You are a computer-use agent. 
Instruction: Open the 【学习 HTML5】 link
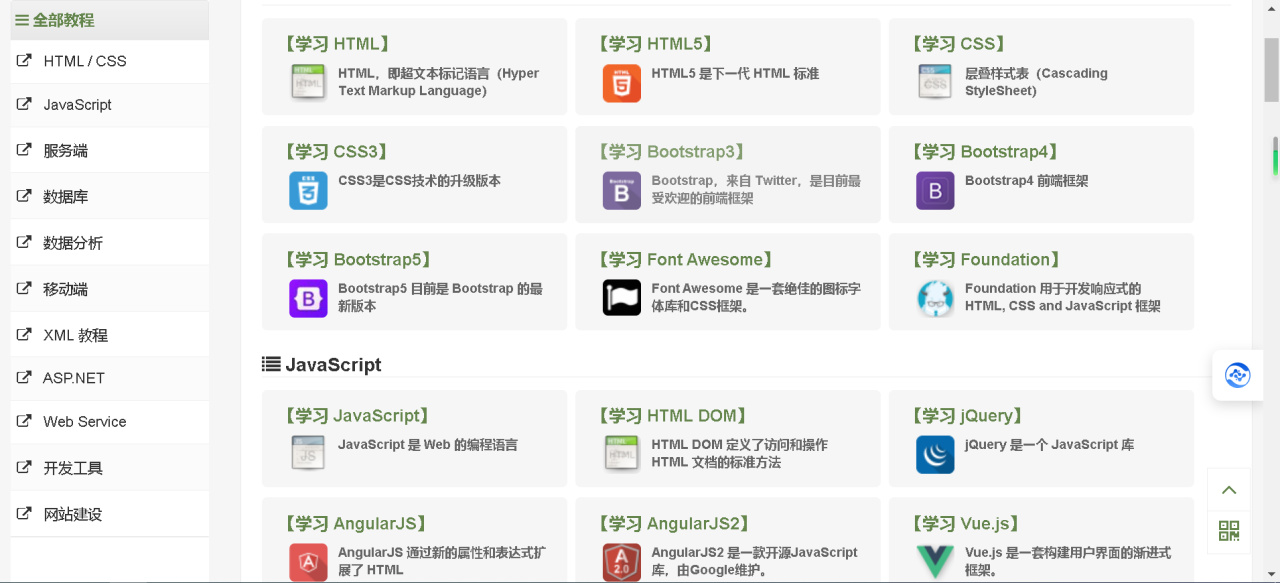[655, 44]
